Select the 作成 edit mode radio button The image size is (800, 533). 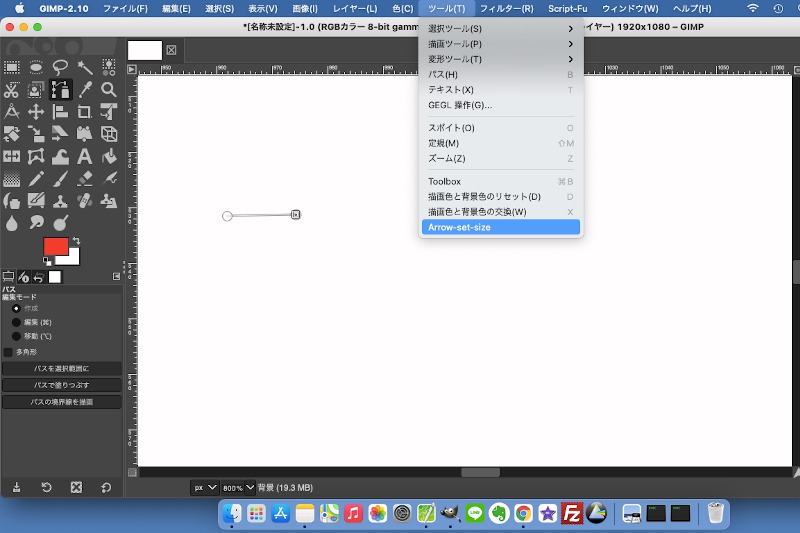pos(16,308)
